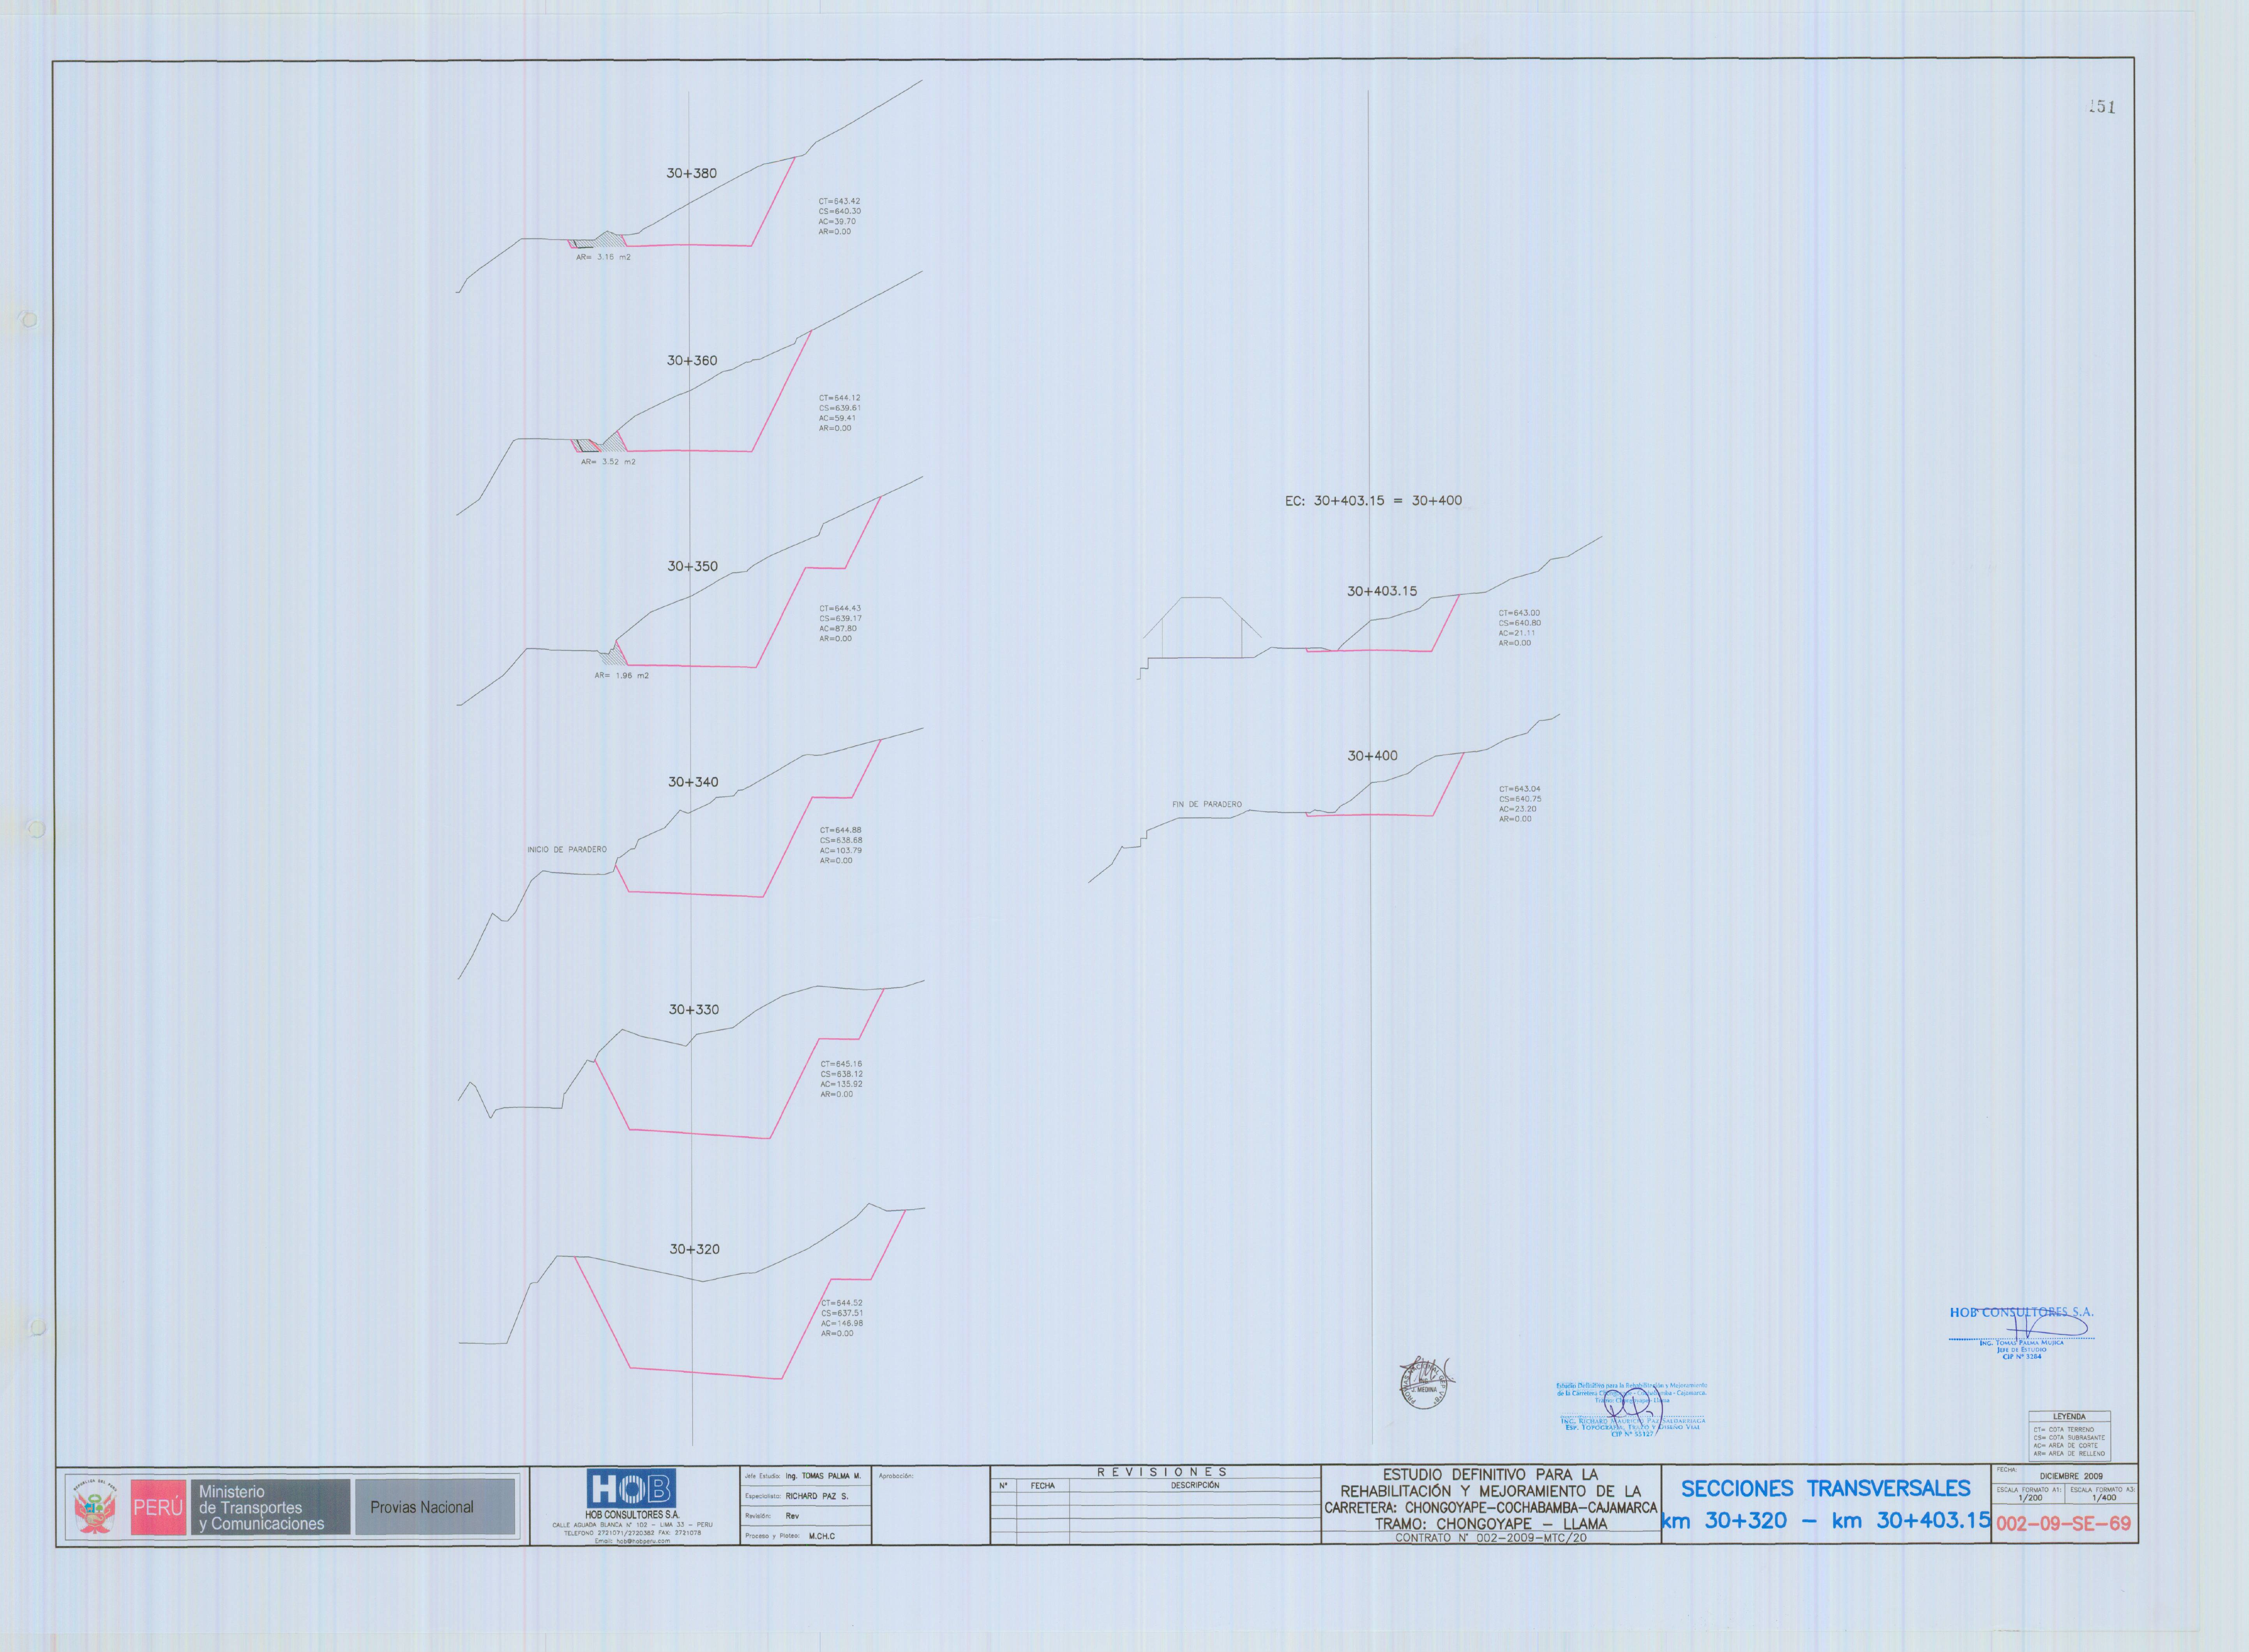Click the 1/200 A1 scale value

pyautogui.click(x=2030, y=1498)
